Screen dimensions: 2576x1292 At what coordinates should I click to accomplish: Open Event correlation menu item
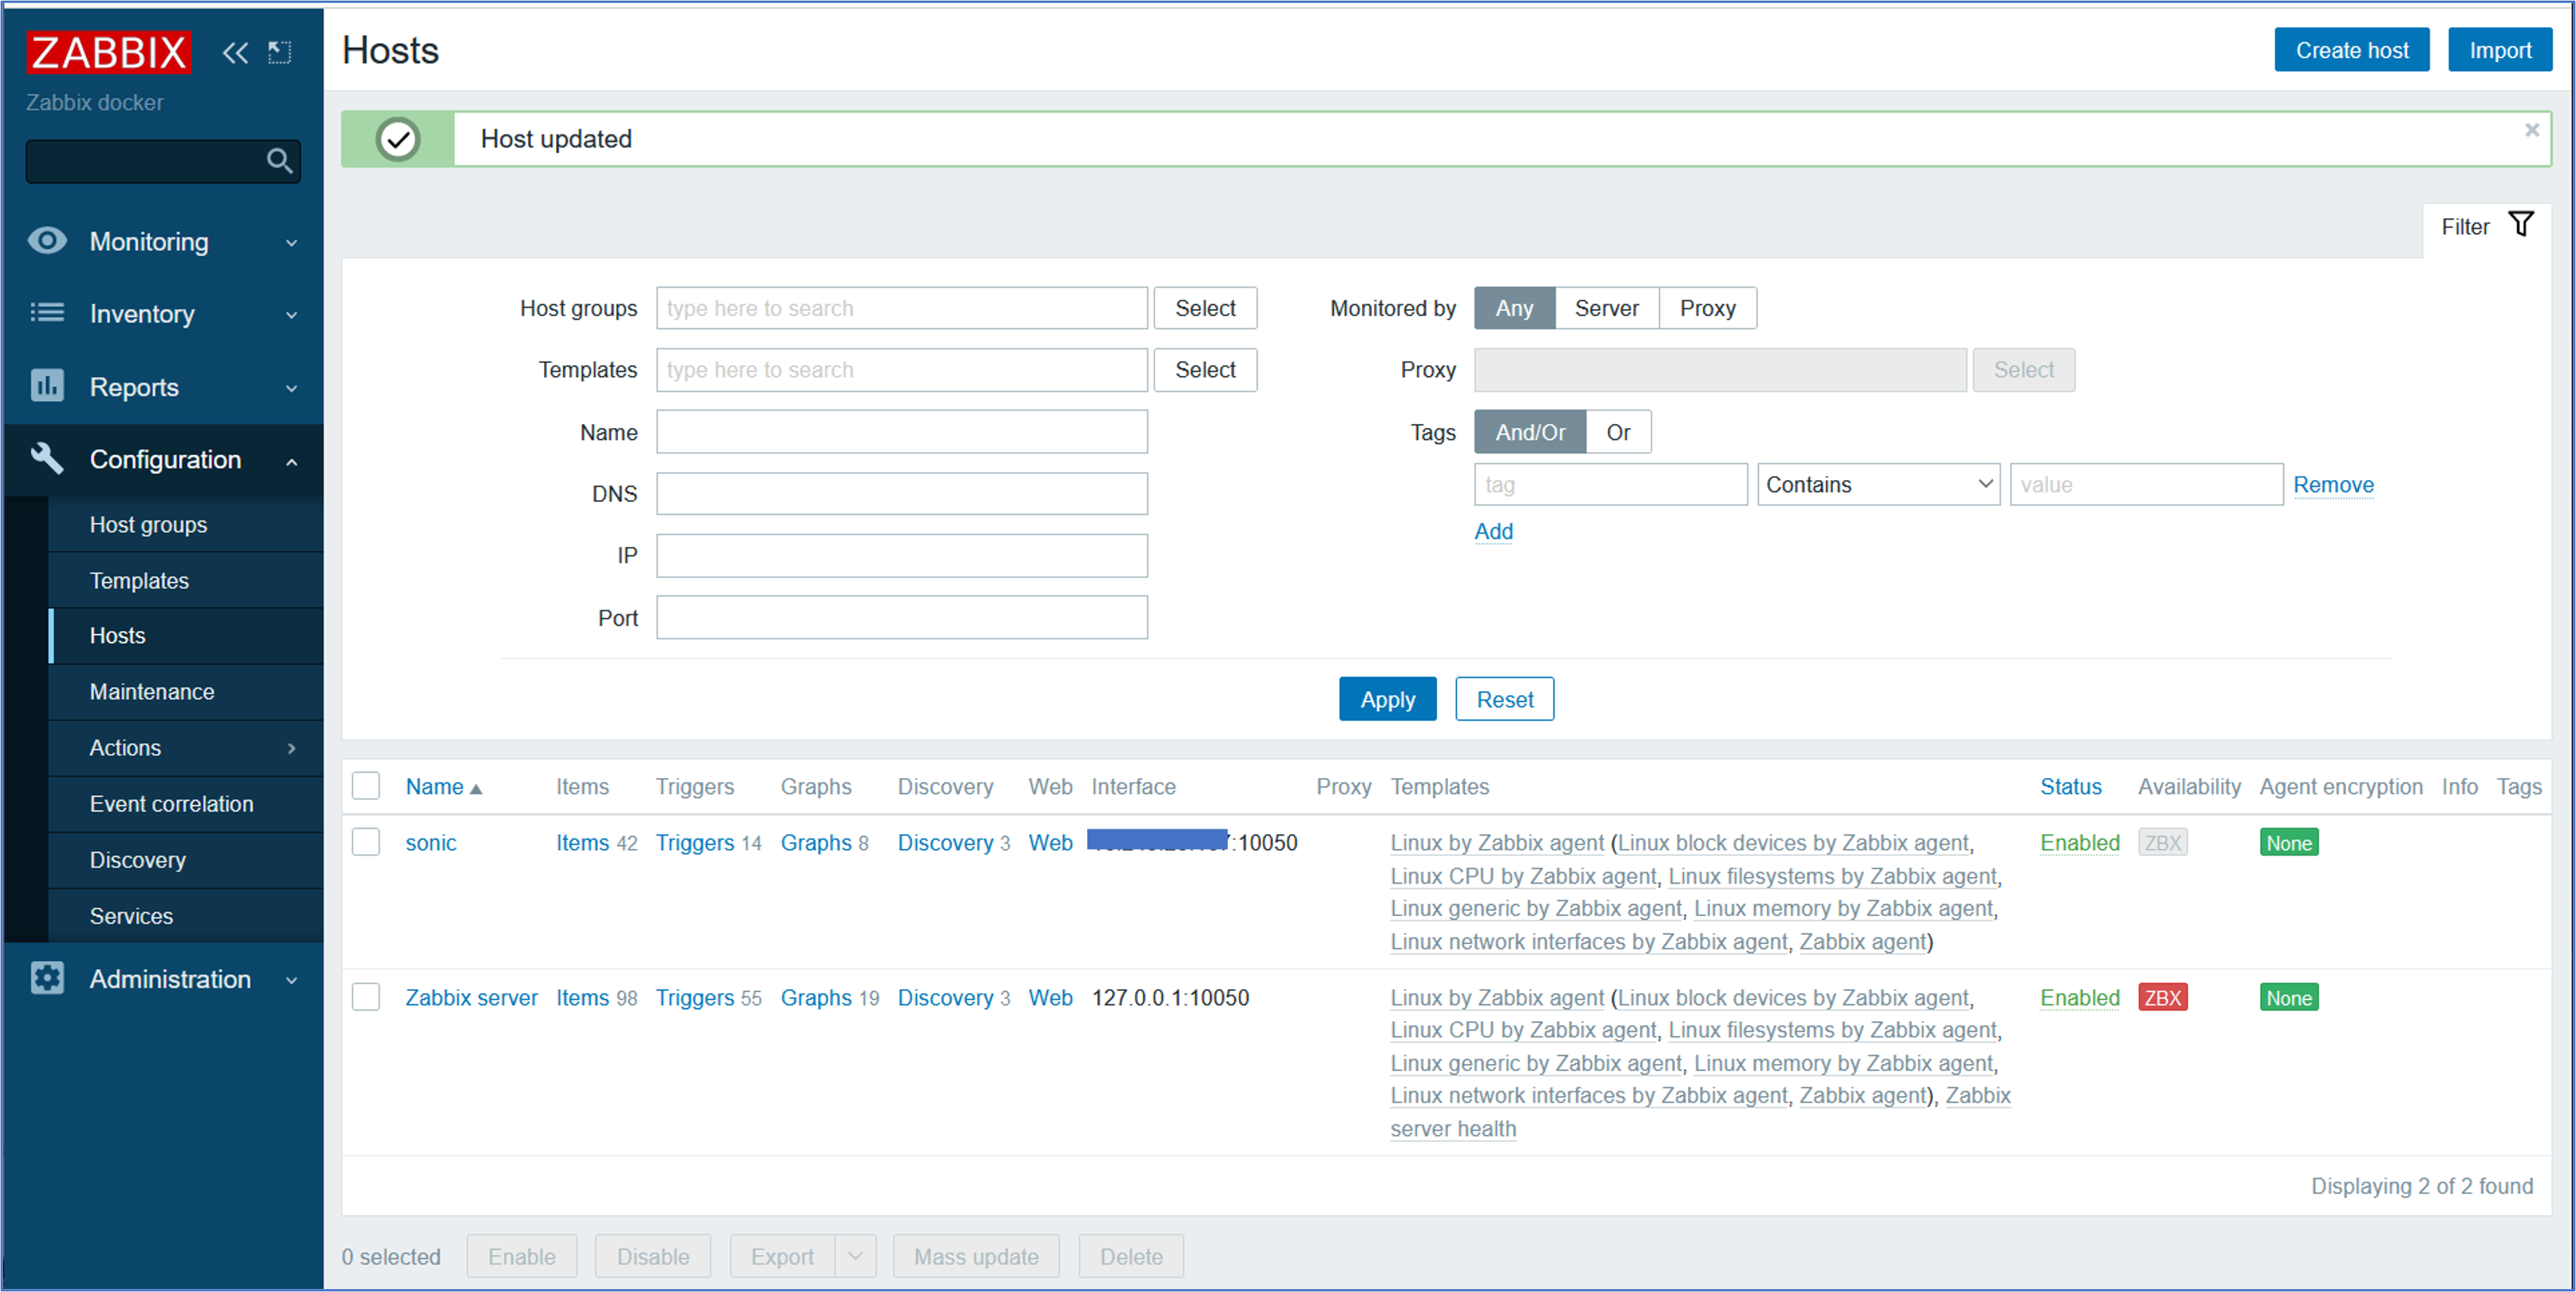171,803
